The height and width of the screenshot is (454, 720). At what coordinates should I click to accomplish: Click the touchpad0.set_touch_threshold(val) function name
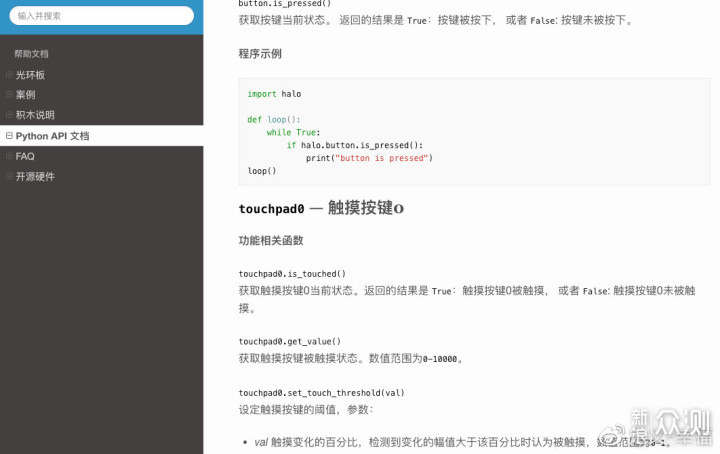pos(321,393)
